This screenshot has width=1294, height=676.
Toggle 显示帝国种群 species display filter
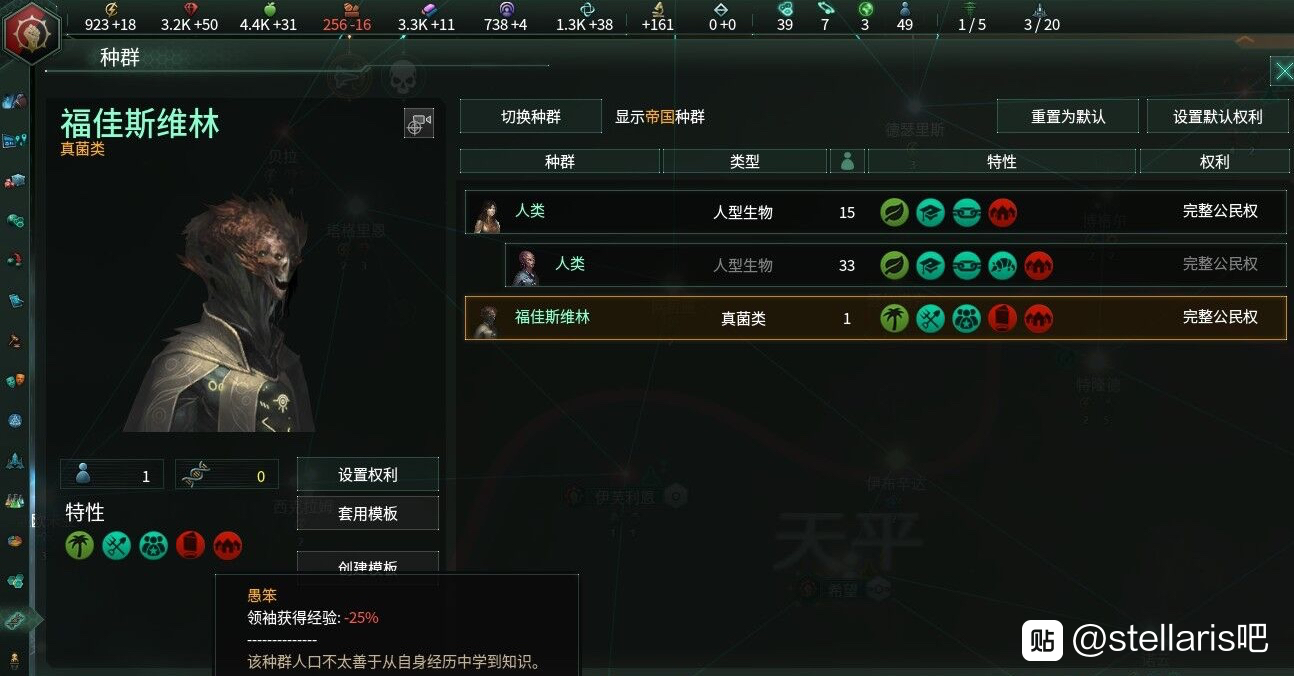[660, 117]
